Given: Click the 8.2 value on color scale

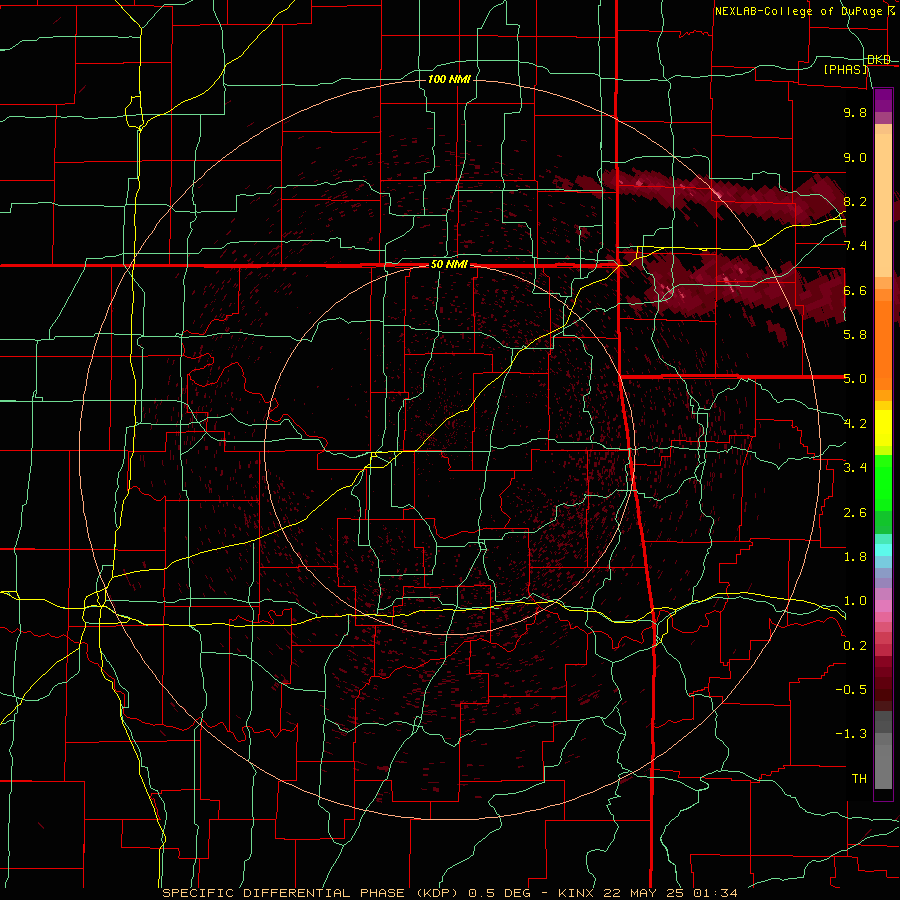Looking at the screenshot, I should pos(855,201).
